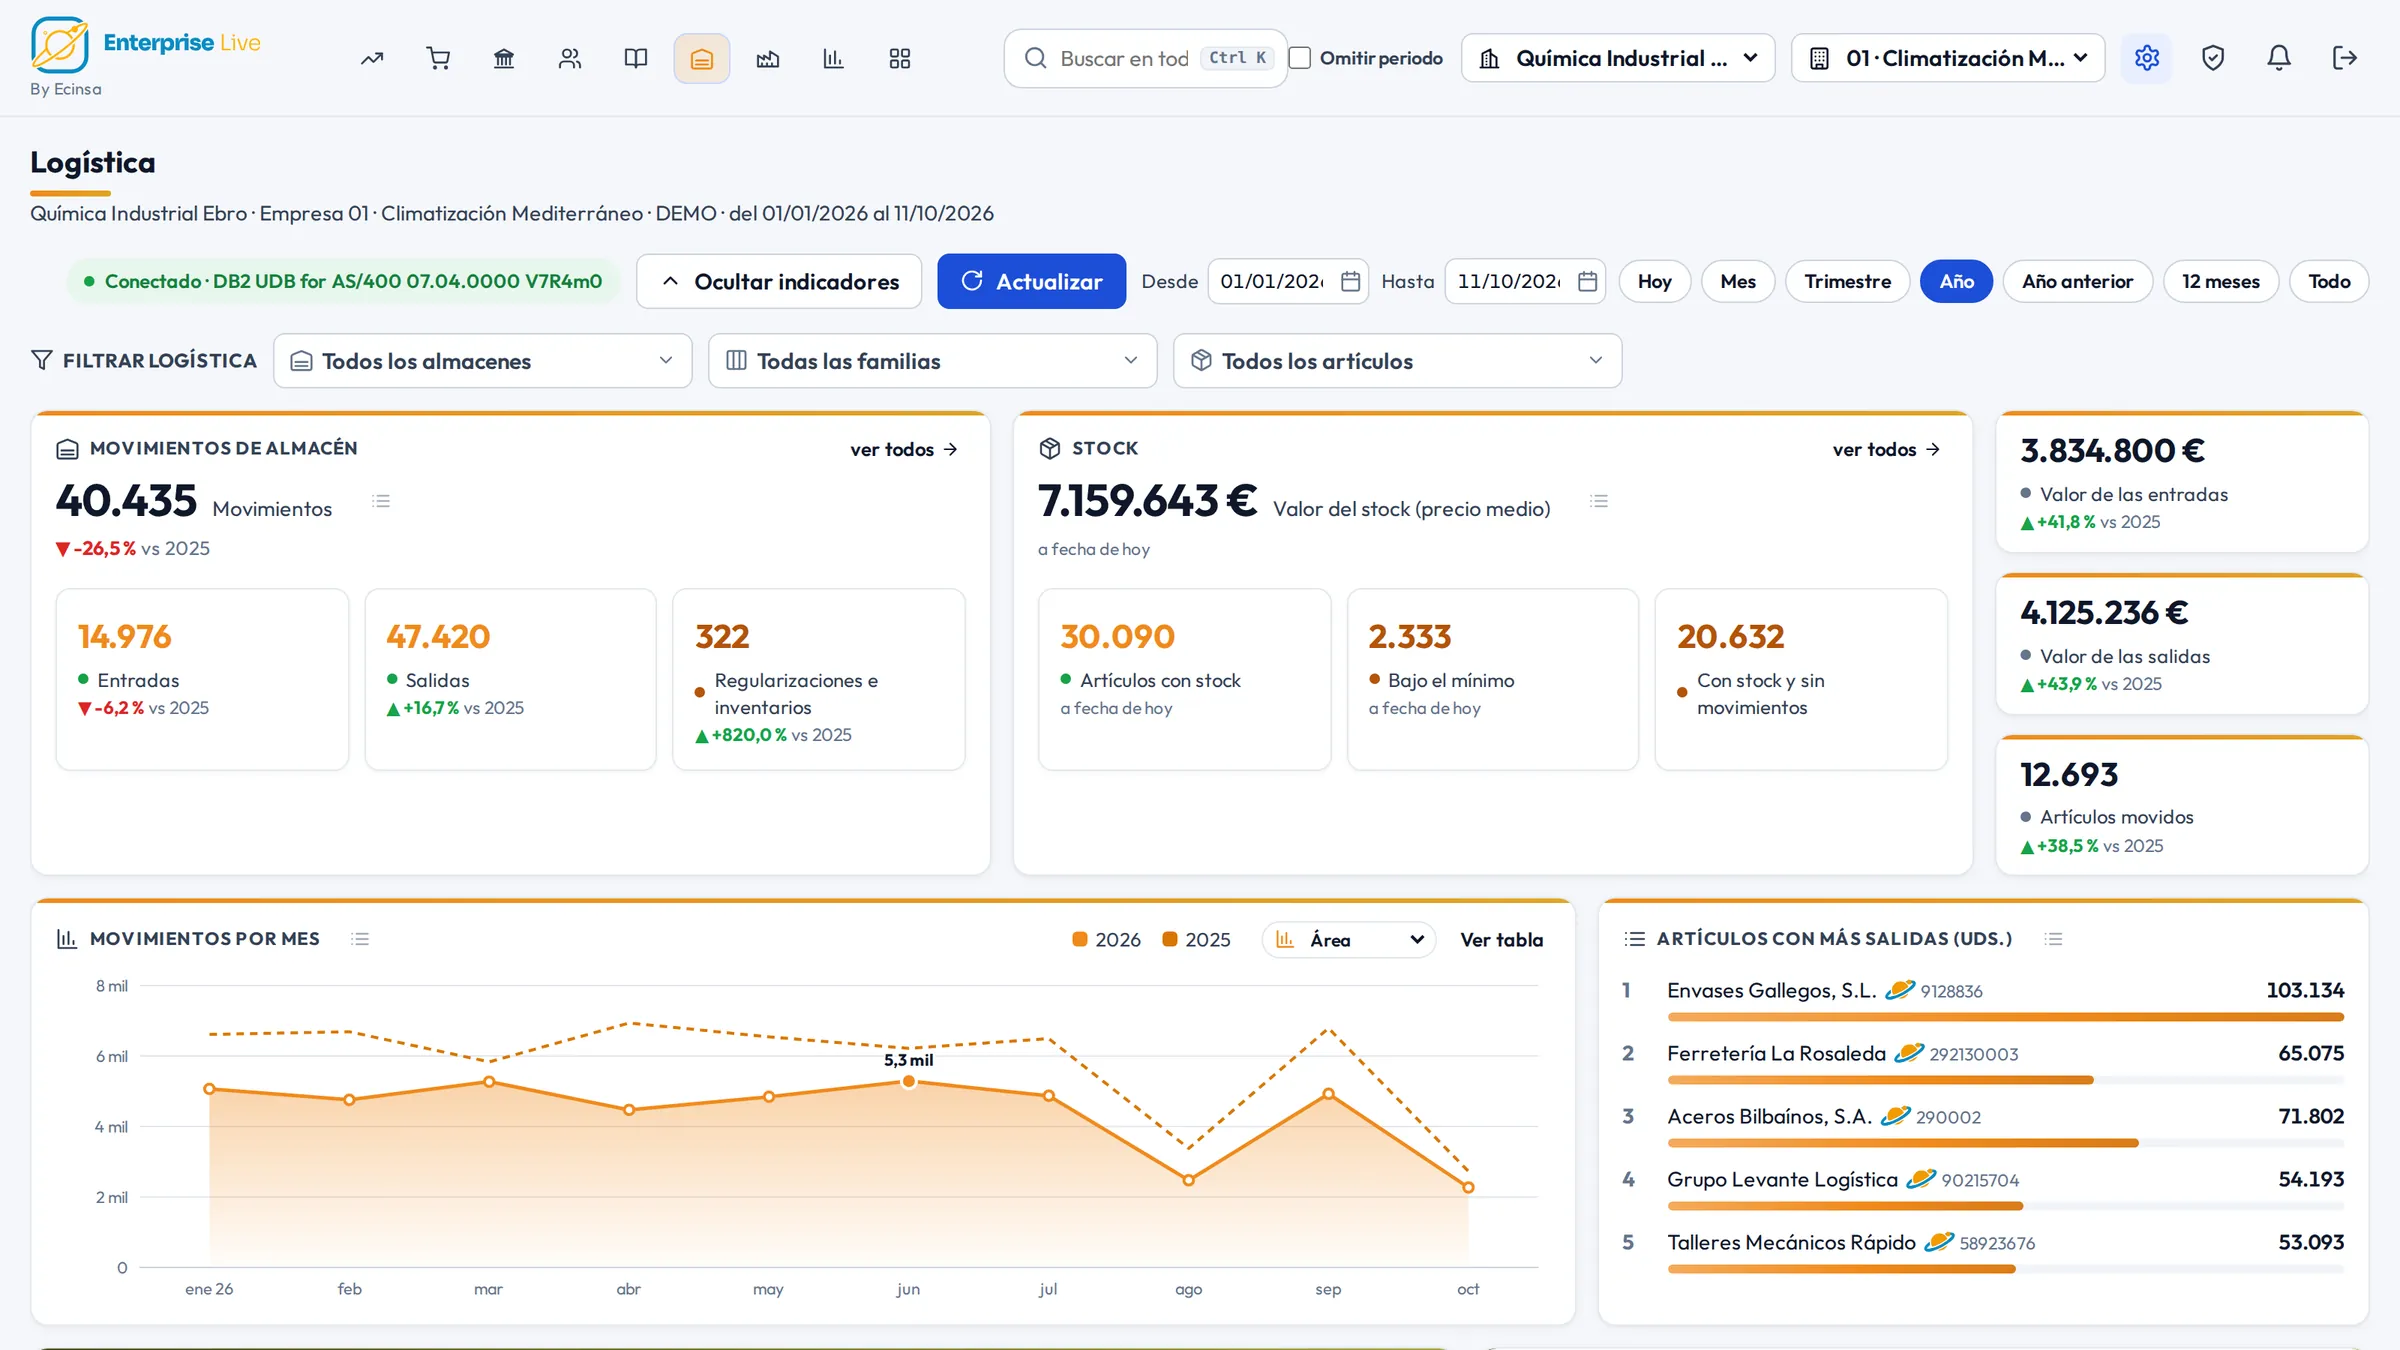Open calendar picker in Hasta field
2400x1350 pixels.
coord(1587,281)
